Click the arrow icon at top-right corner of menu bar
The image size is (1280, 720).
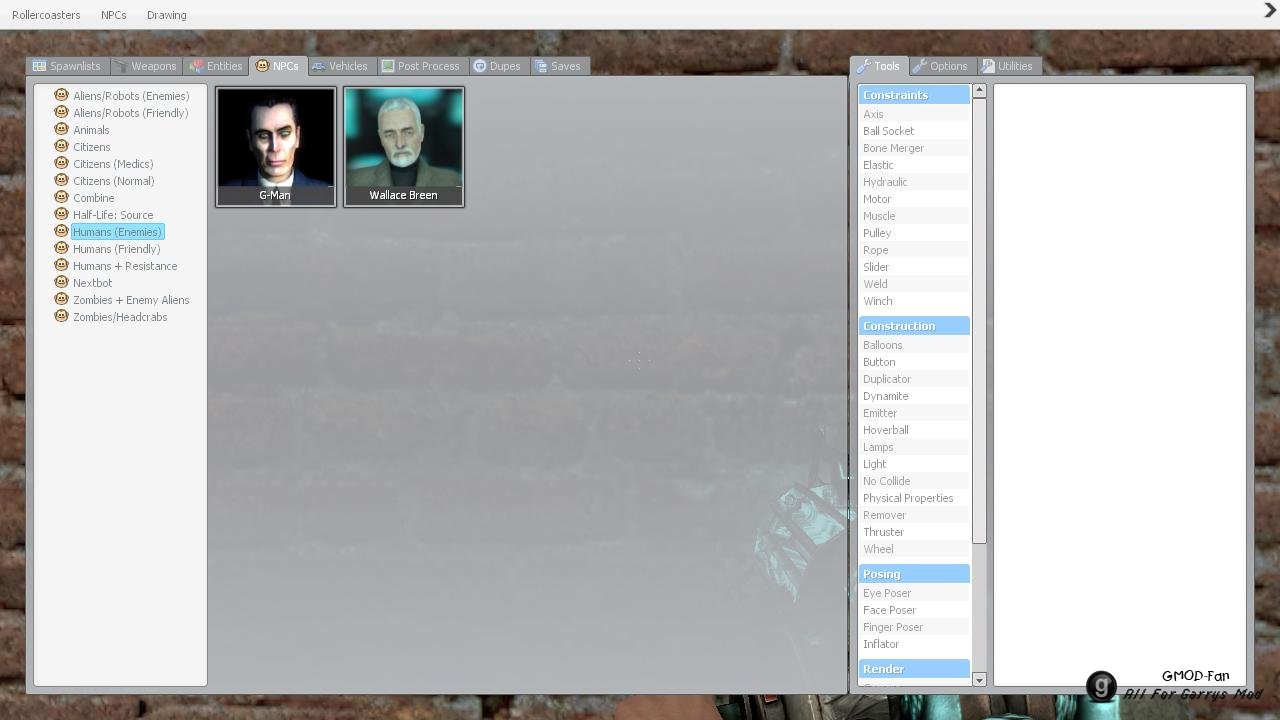(1270, 10)
